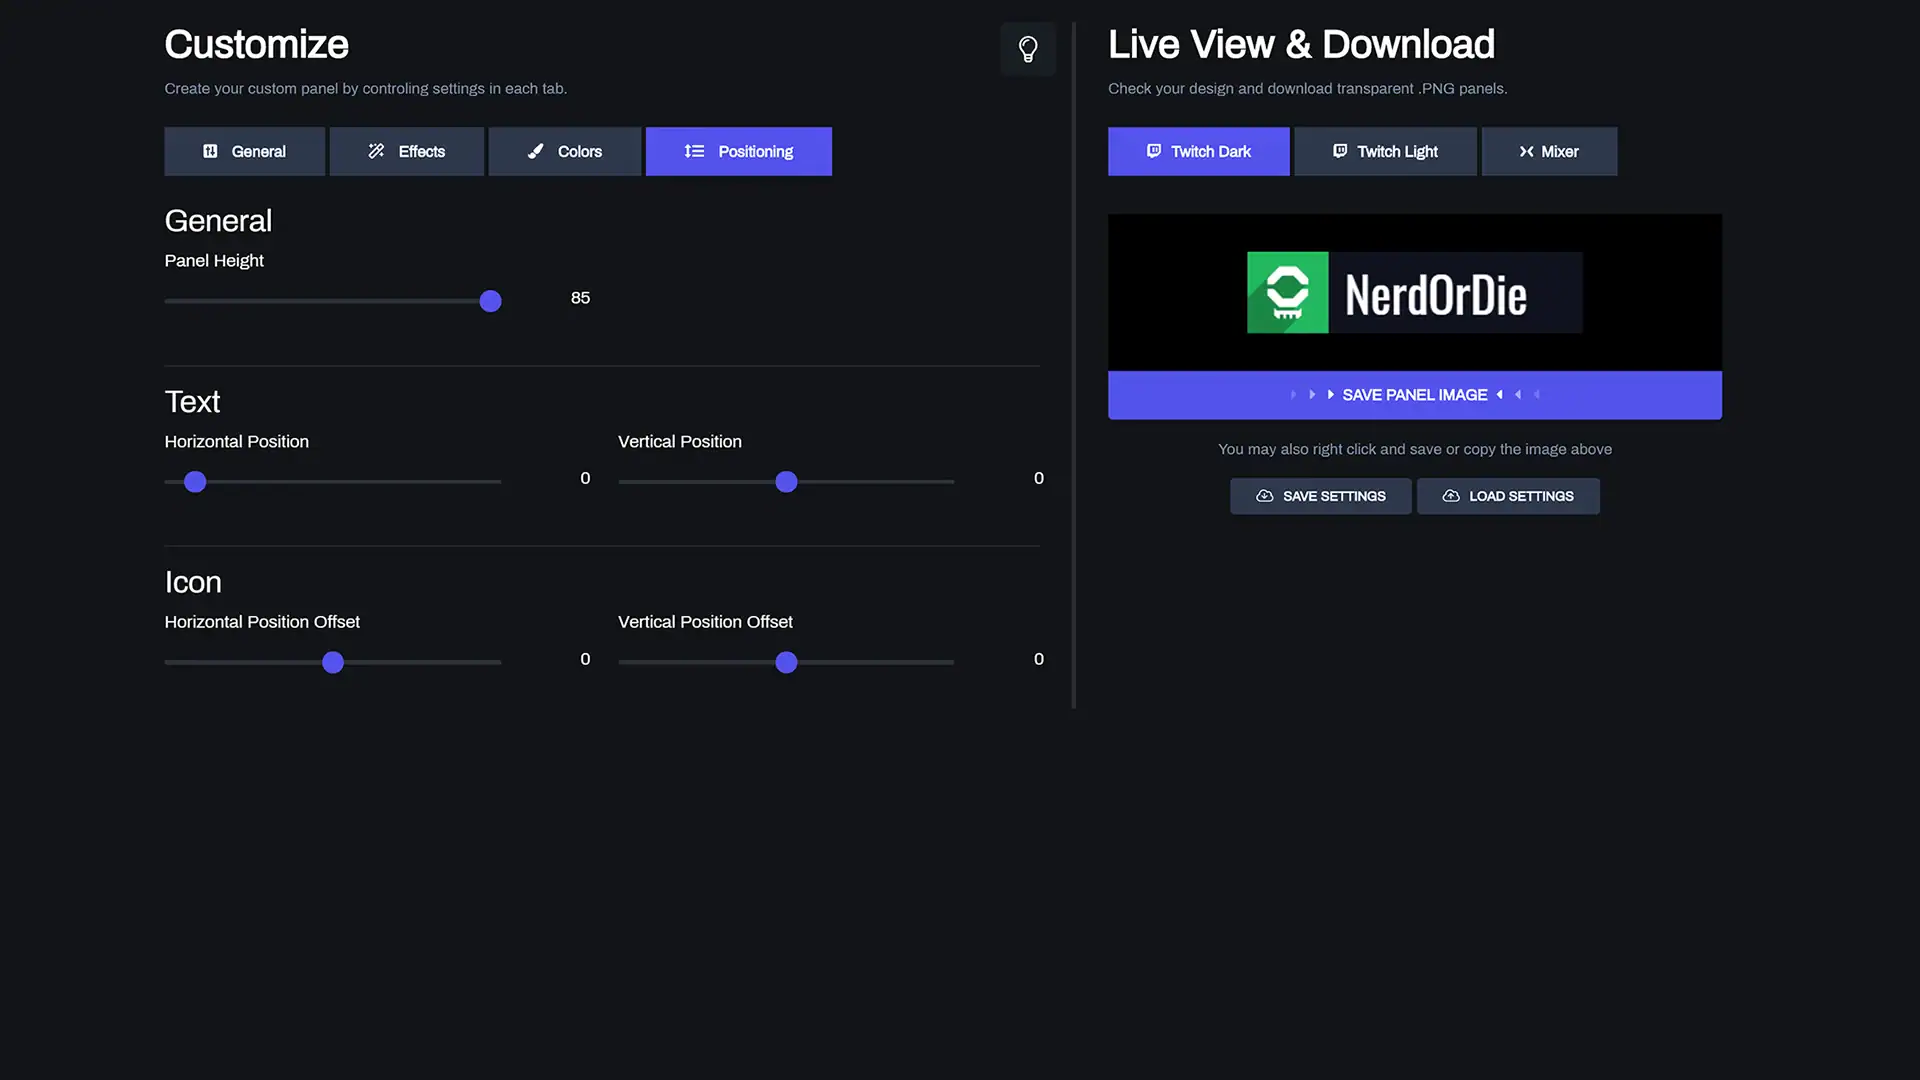The image size is (1920, 1080).
Task: Click Save Panel Image button
Action: tap(1415, 395)
